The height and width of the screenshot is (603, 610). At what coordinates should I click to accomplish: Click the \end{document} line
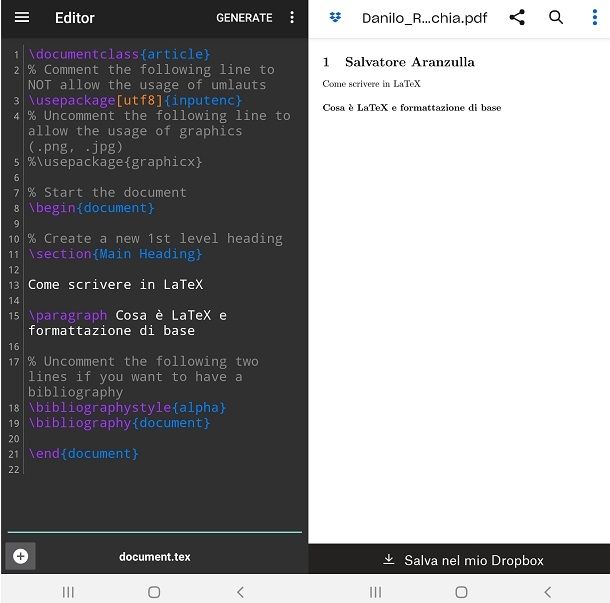(x=83, y=454)
